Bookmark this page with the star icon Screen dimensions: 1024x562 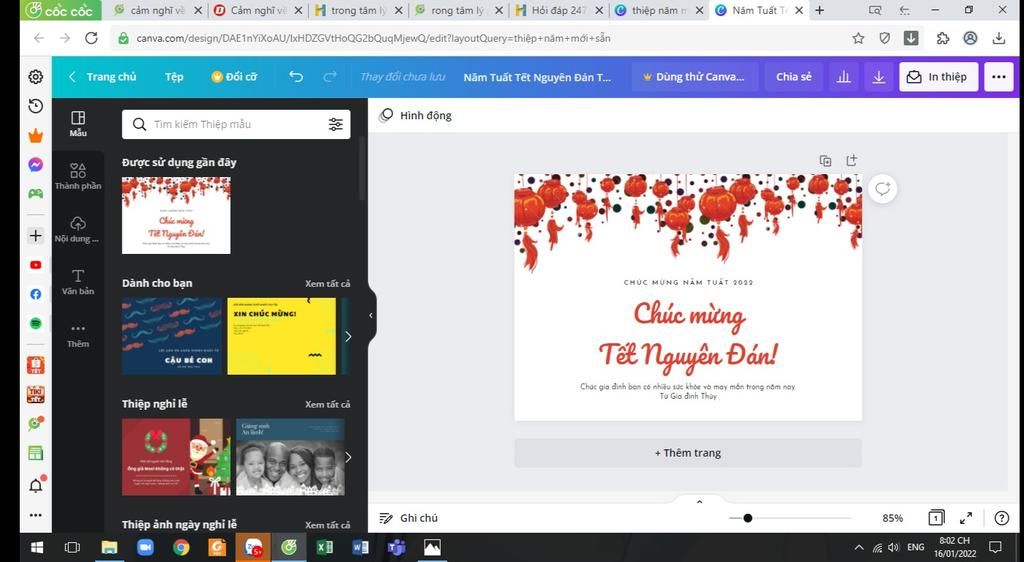click(858, 39)
